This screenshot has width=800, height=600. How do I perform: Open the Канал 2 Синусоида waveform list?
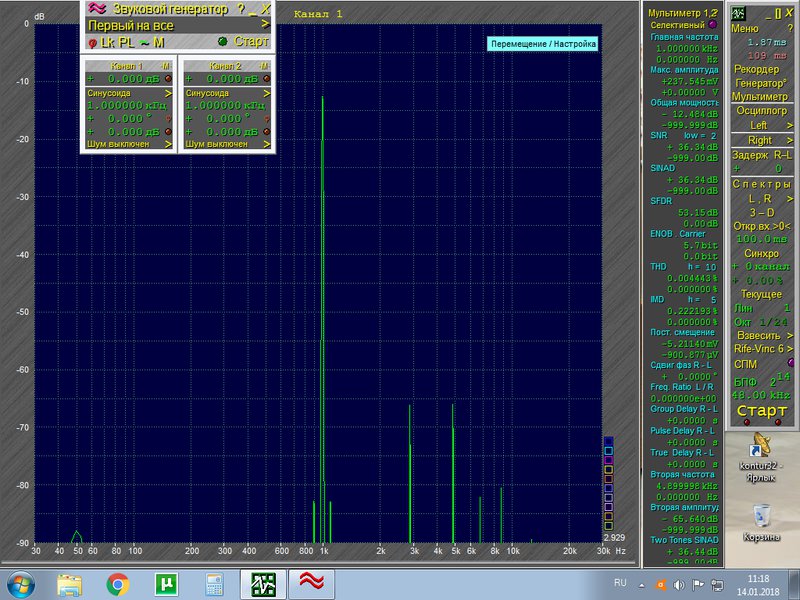(x=227, y=93)
